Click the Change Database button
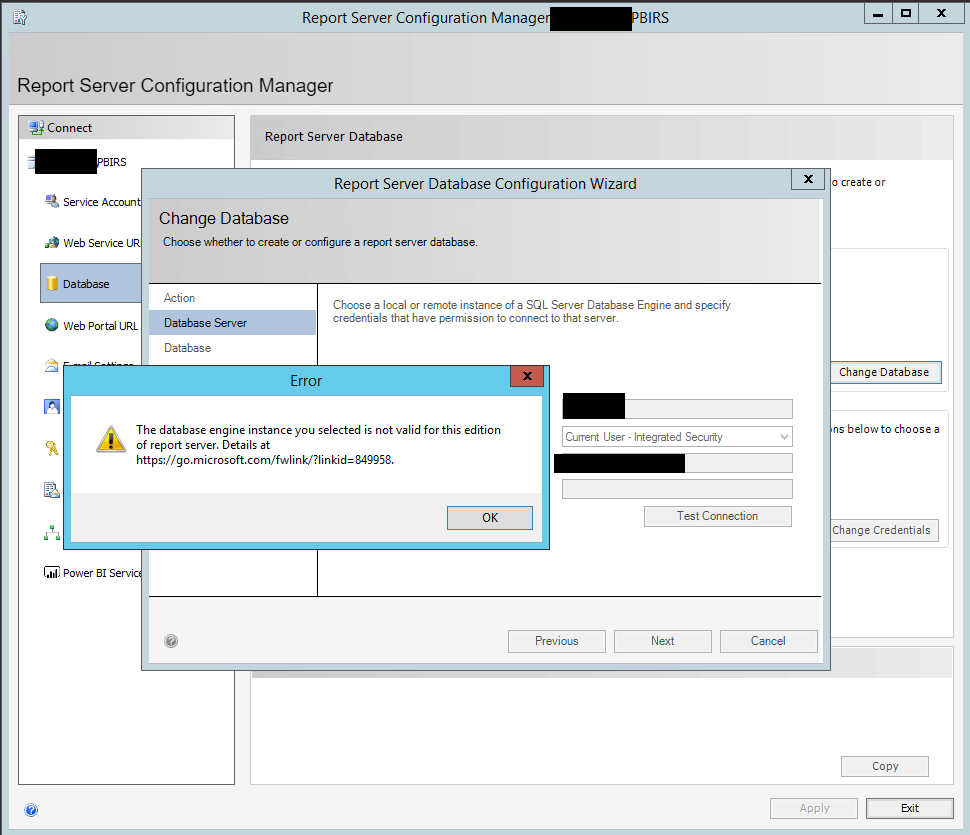This screenshot has height=835, width=970. tap(885, 372)
